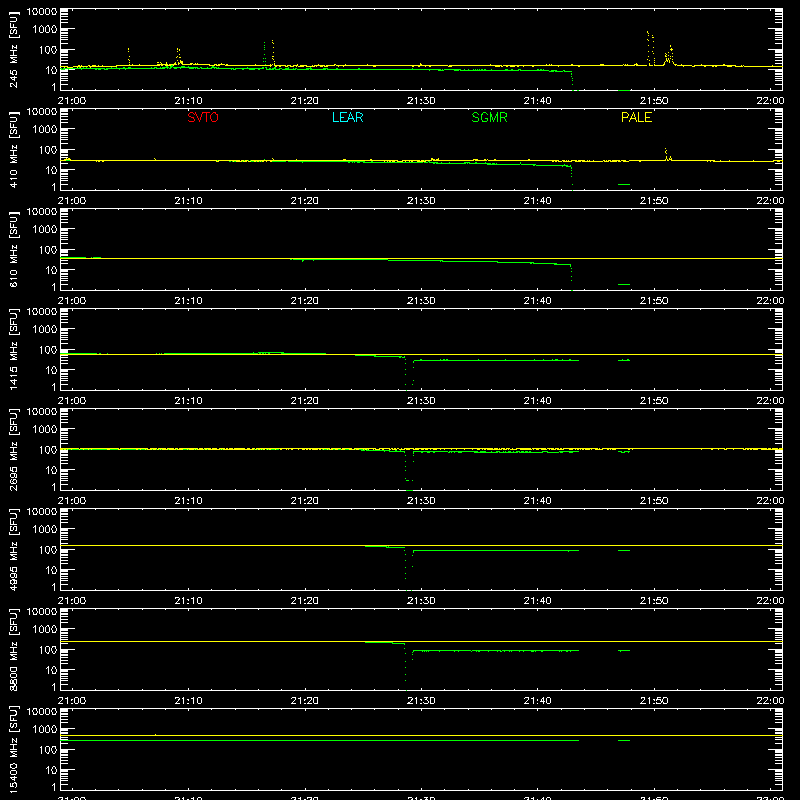Select the 8800 MHz [SFU] axis title
The width and height of the screenshot is (800, 800).
point(14,649)
